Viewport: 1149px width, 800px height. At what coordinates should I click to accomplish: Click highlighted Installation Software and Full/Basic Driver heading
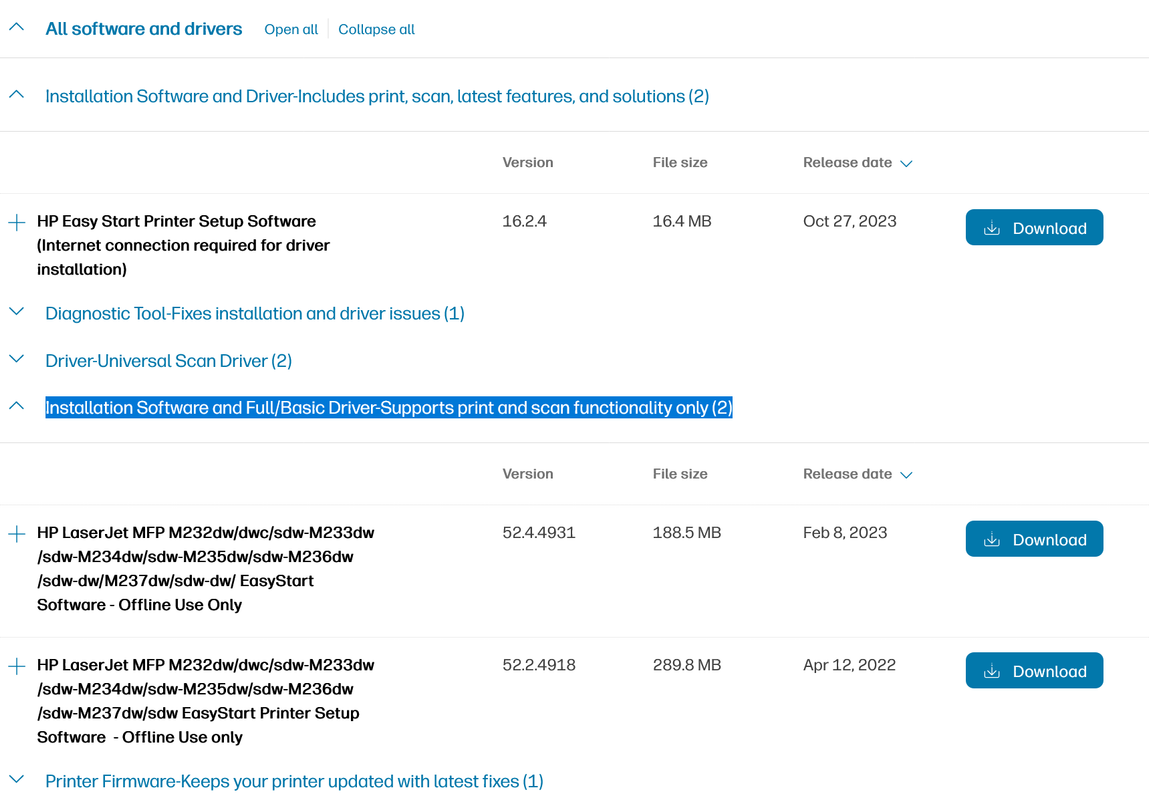[389, 408]
